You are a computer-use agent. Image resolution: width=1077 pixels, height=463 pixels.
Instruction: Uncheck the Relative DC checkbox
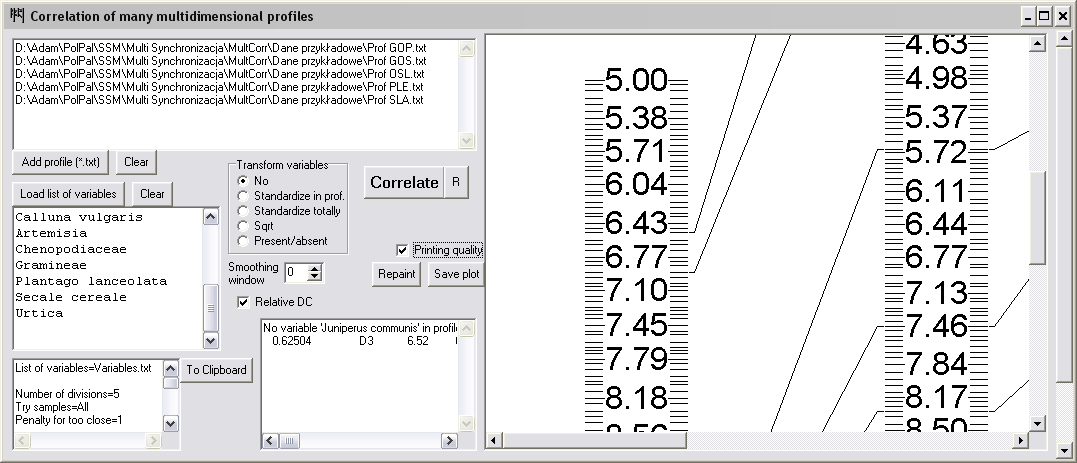(243, 301)
